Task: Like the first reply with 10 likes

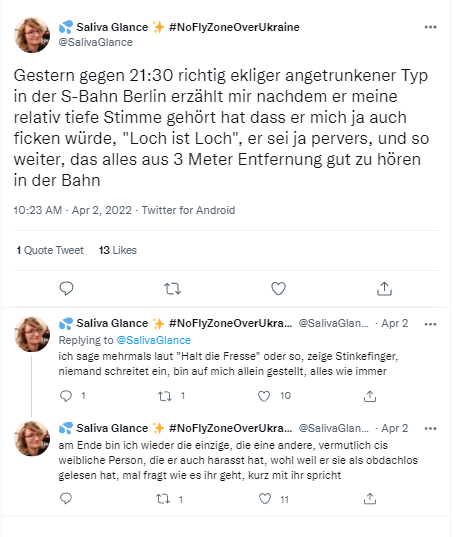Action: (264, 396)
